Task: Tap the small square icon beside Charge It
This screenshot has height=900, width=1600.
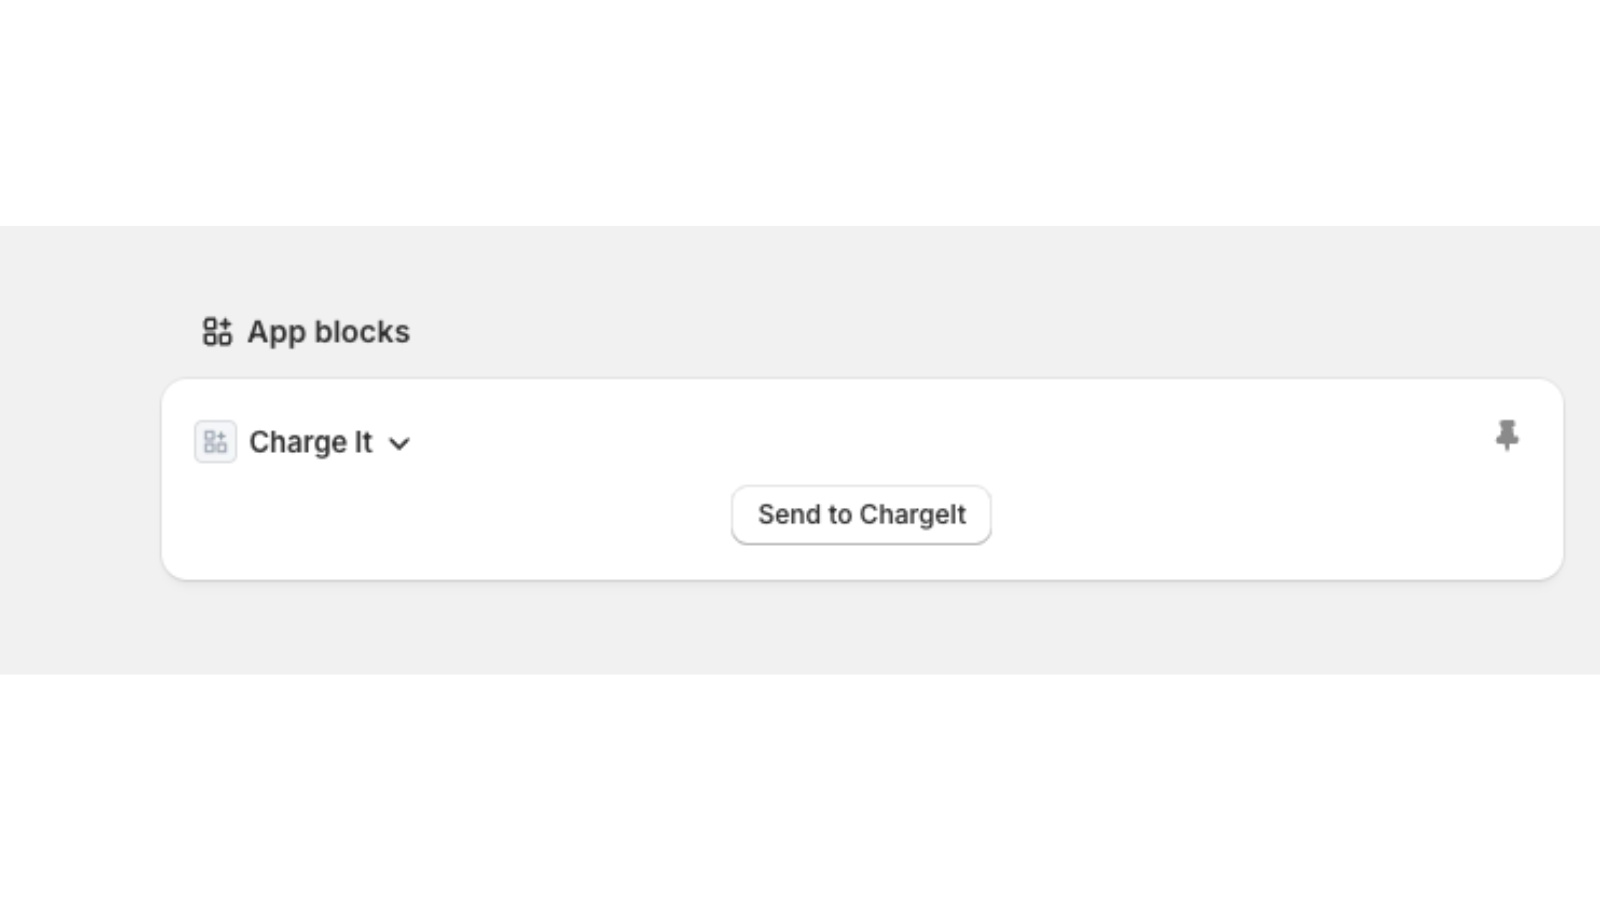Action: tap(215, 441)
